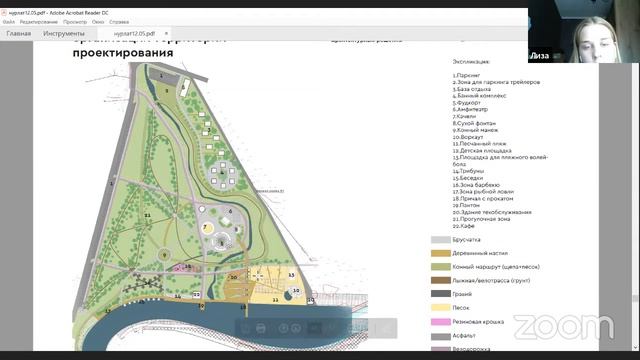Open the Окно menu
This screenshot has height=360, width=640.
98,22
